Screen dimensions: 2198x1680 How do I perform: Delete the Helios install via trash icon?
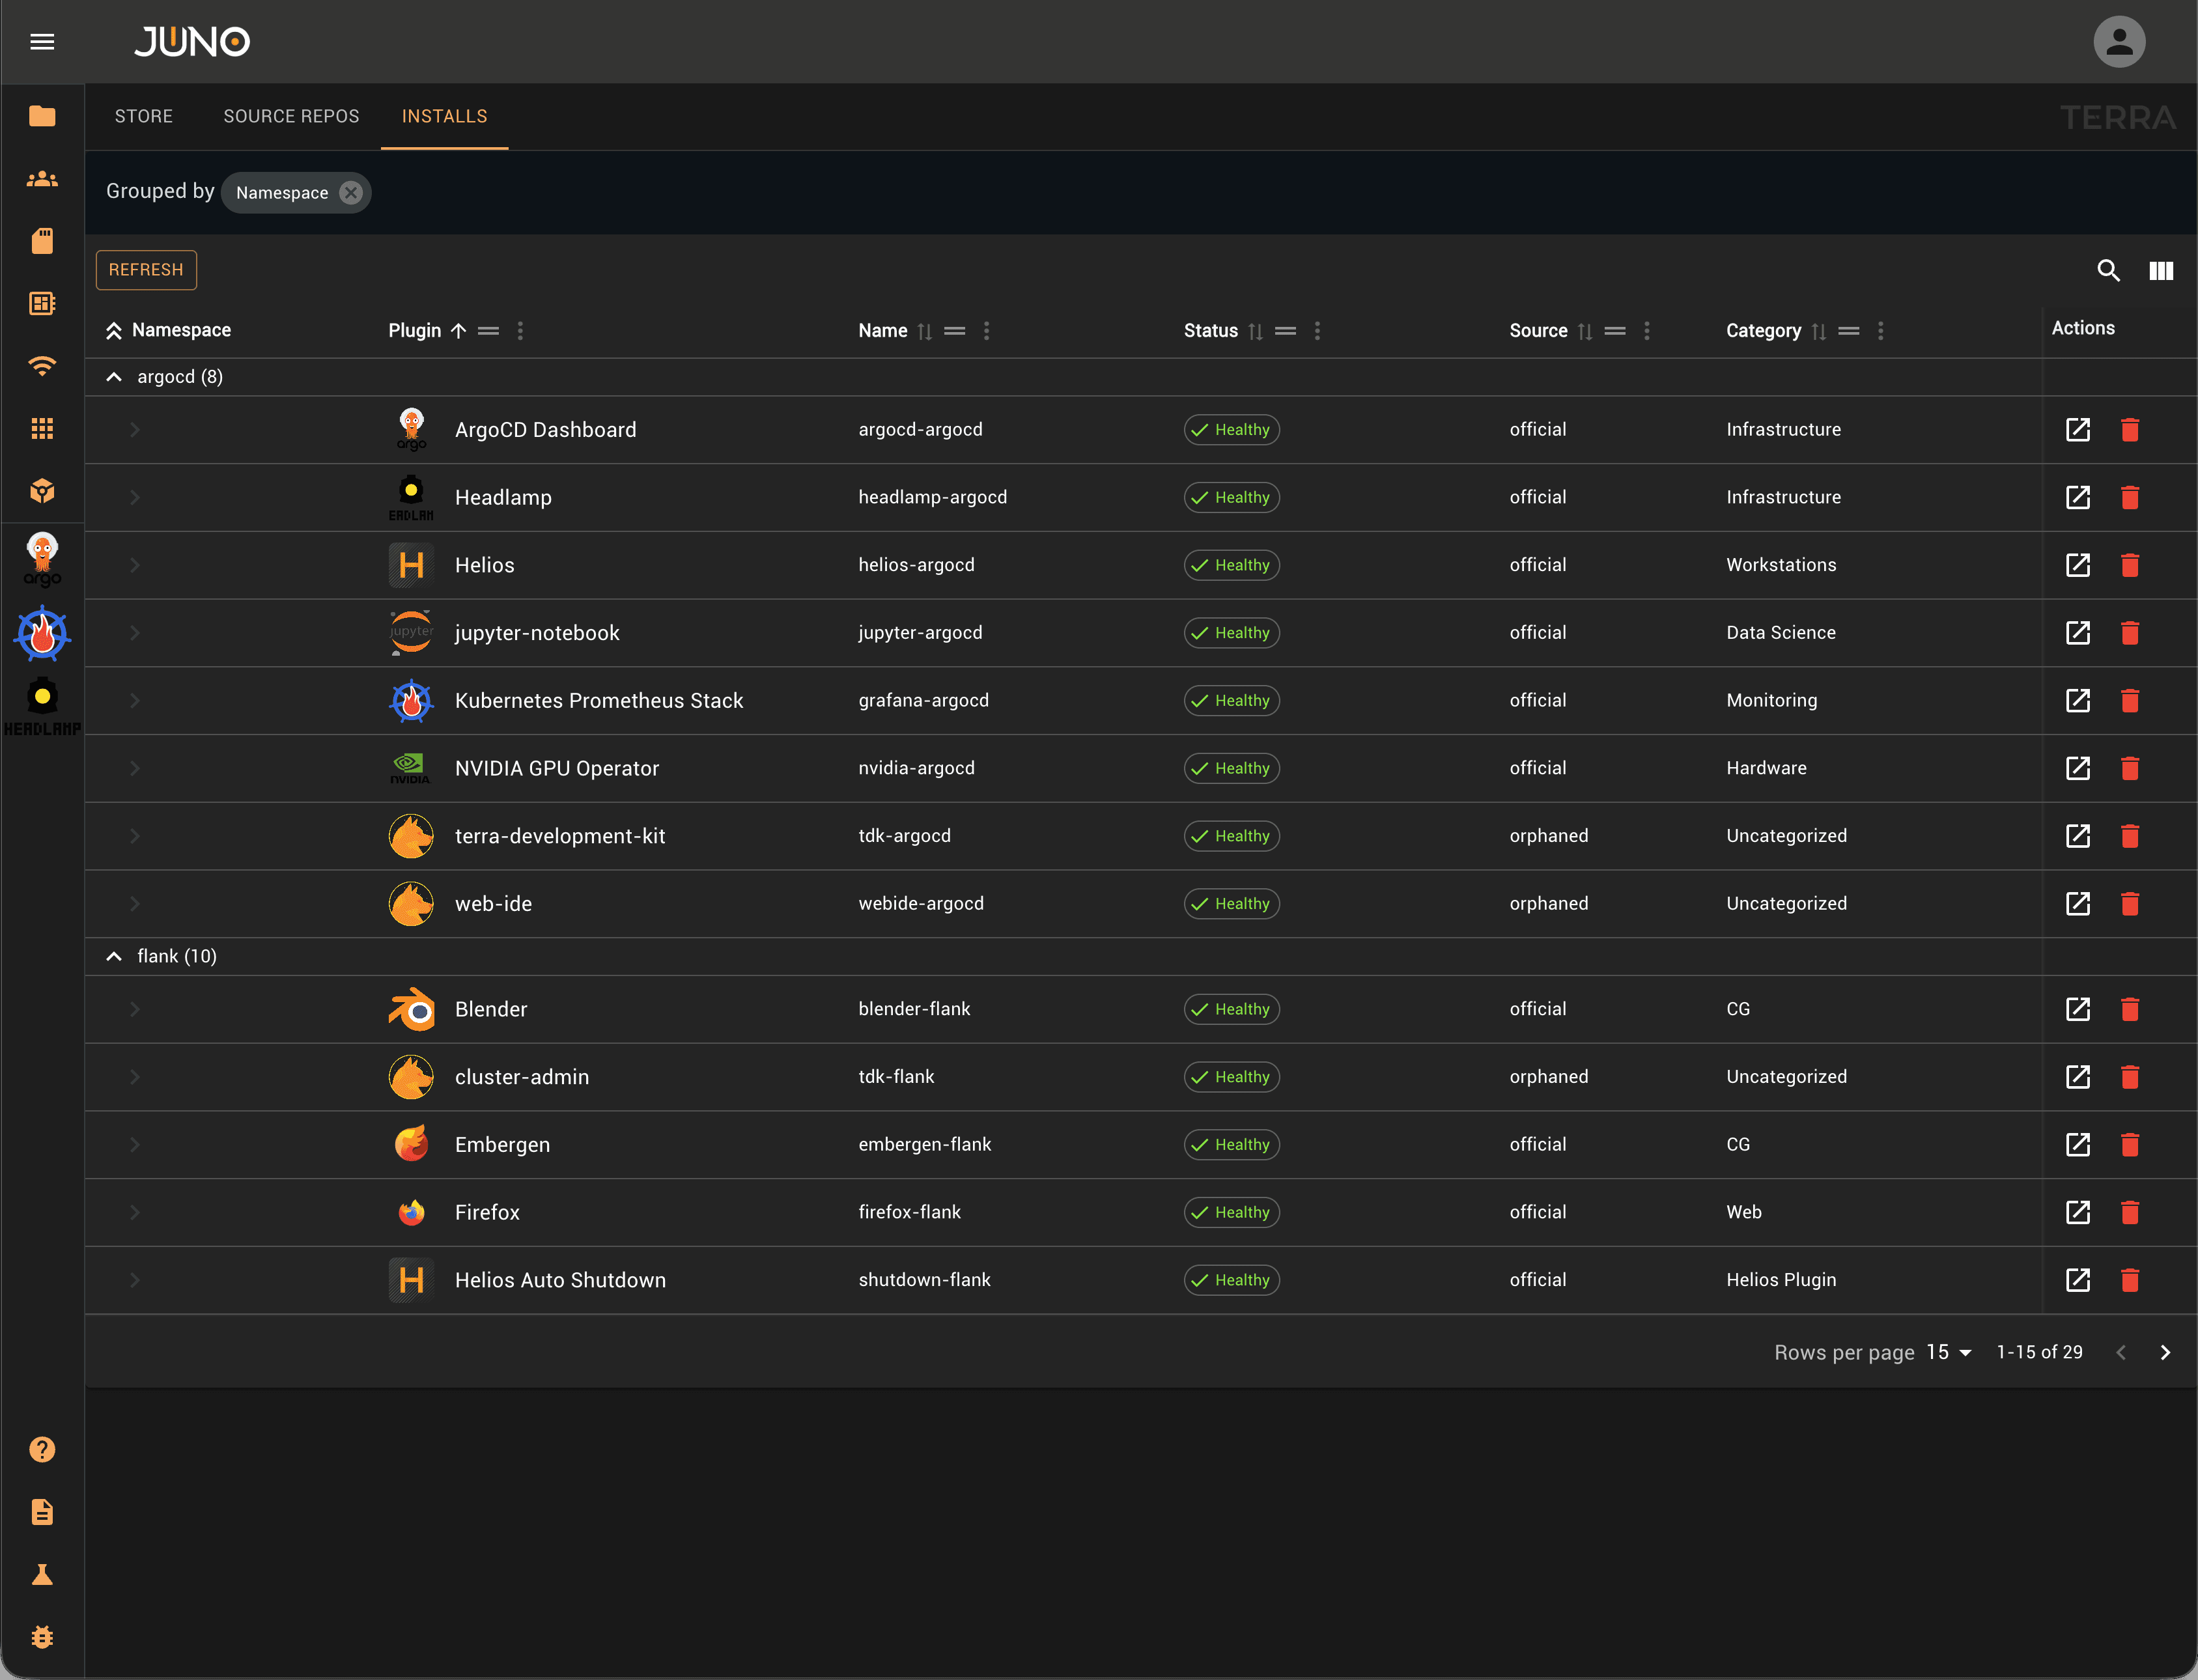(2129, 565)
